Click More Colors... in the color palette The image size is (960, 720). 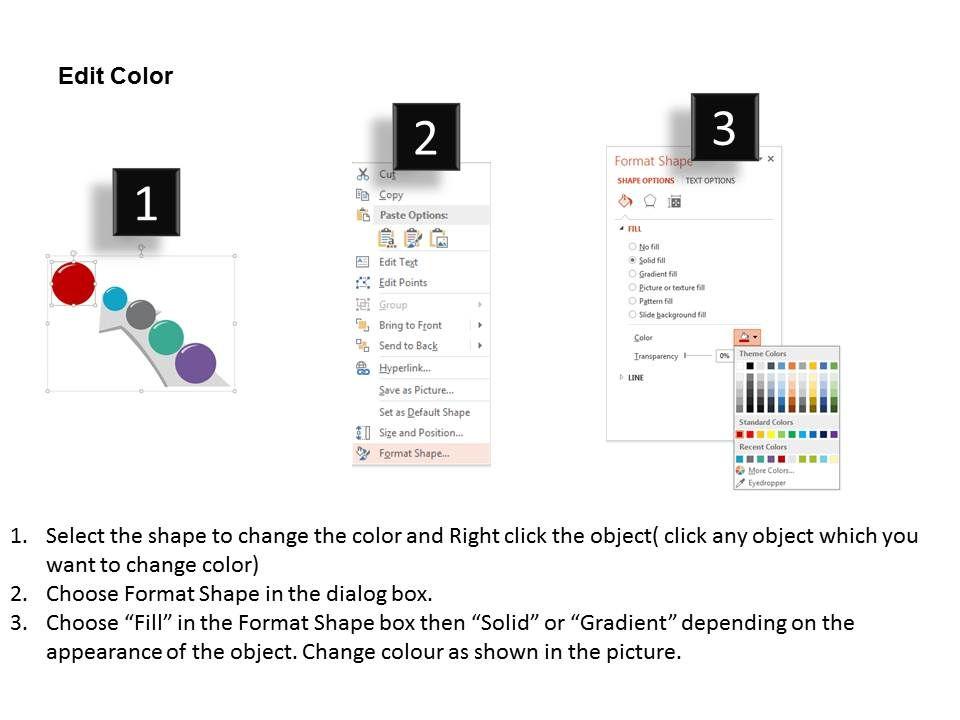click(770, 470)
